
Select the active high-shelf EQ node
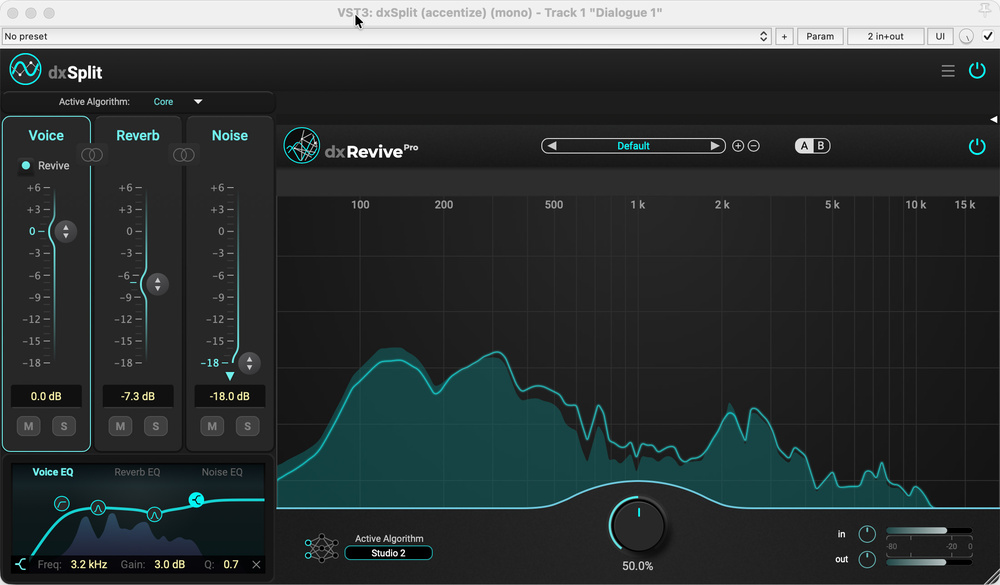(x=196, y=500)
